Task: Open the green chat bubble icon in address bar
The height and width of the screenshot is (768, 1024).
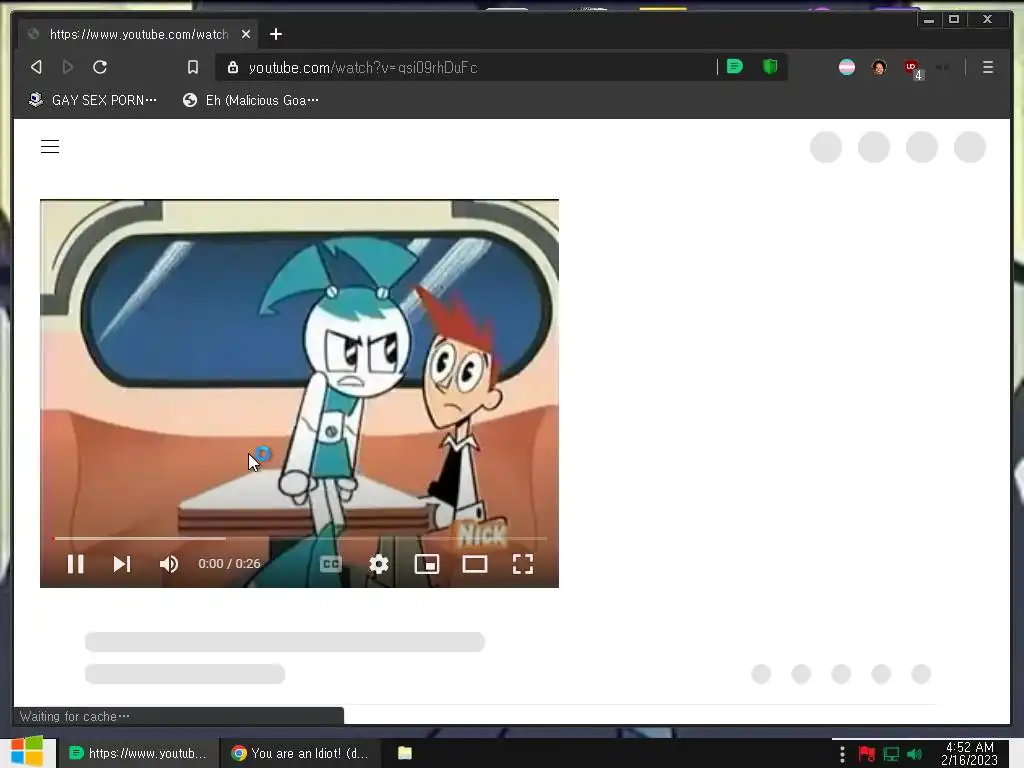Action: pyautogui.click(x=735, y=67)
